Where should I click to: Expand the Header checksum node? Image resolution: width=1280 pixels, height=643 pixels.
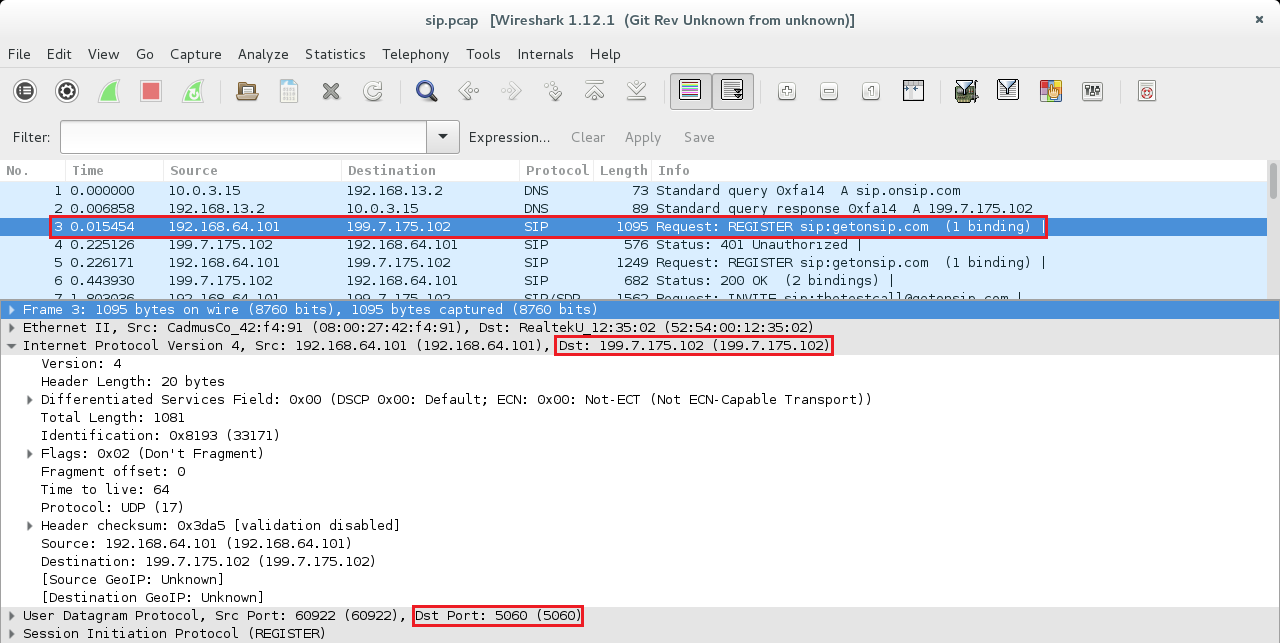[x=30, y=526]
